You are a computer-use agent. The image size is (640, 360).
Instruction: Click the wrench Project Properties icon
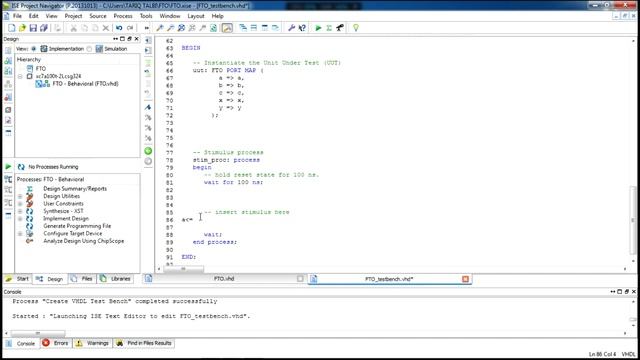point(291,28)
